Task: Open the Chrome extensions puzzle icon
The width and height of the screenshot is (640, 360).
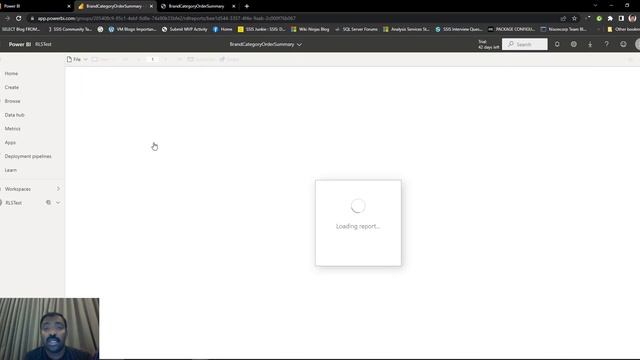Action: click(610, 18)
